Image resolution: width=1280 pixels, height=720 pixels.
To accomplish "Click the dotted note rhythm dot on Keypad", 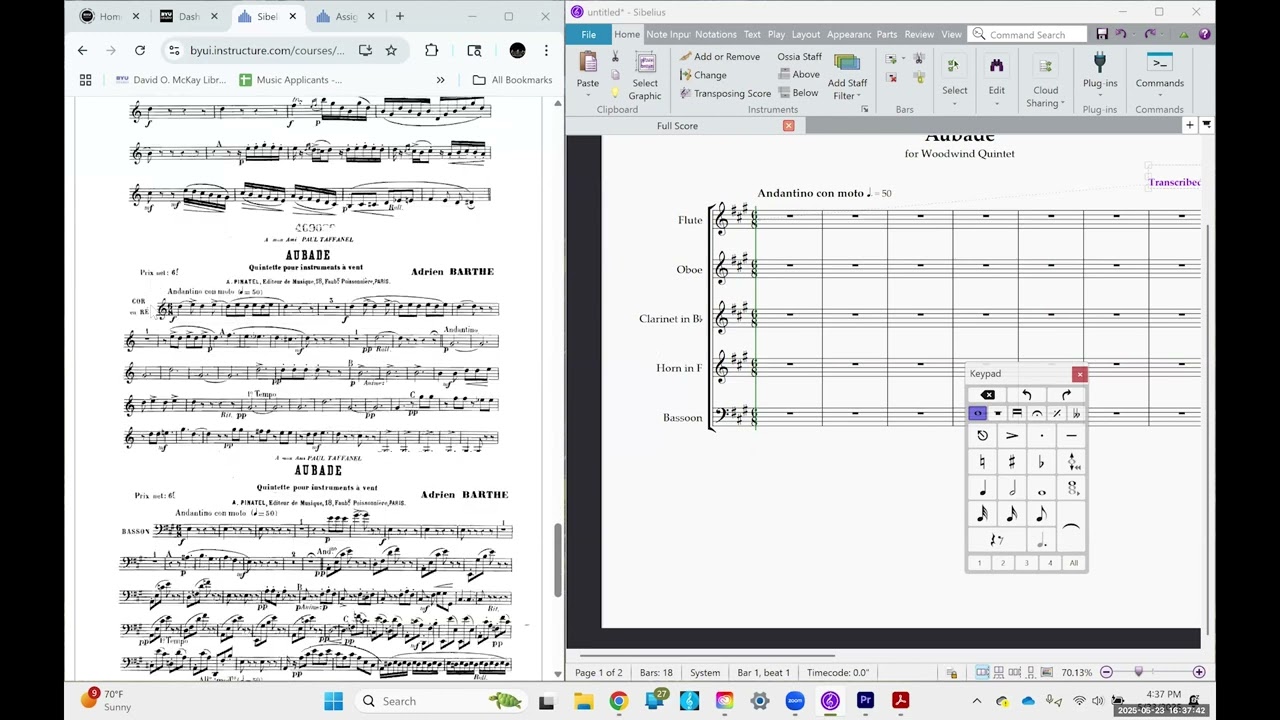I will click(1042, 540).
